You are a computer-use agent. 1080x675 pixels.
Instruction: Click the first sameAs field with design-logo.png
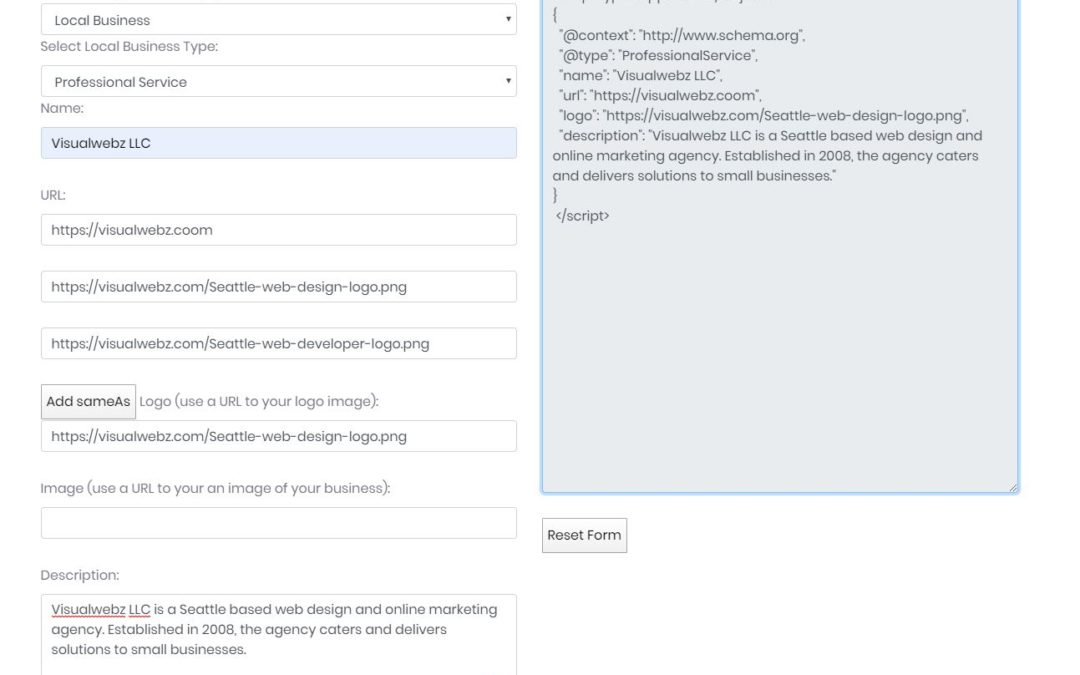click(278, 287)
